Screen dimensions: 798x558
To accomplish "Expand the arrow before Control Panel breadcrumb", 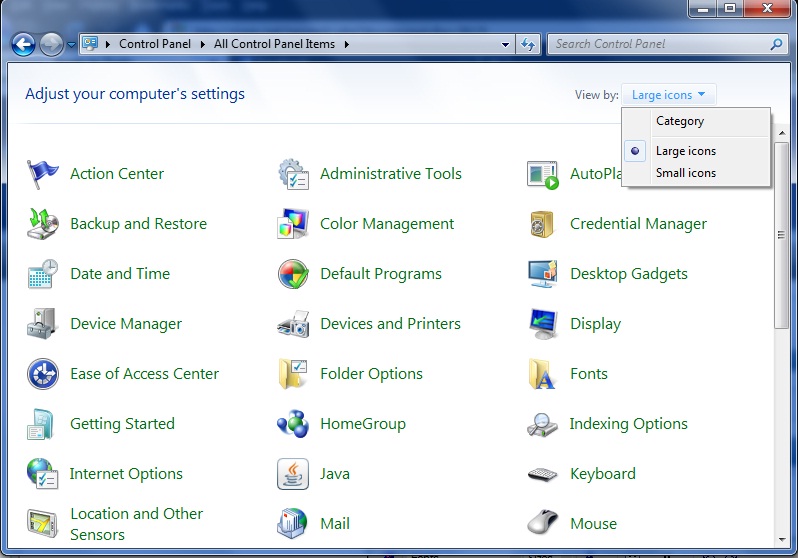I will point(107,44).
